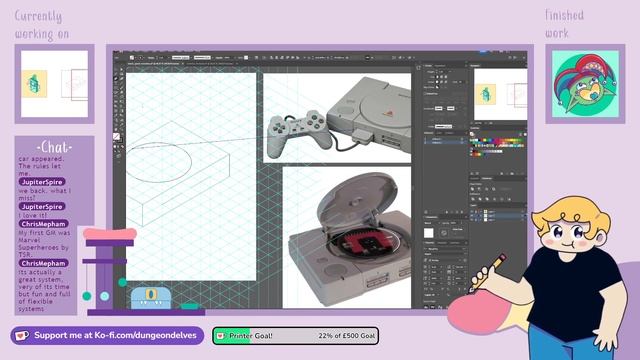The image size is (640, 360).
Task: Open the blending mode dropdown in Transparency
Action: pos(432,223)
